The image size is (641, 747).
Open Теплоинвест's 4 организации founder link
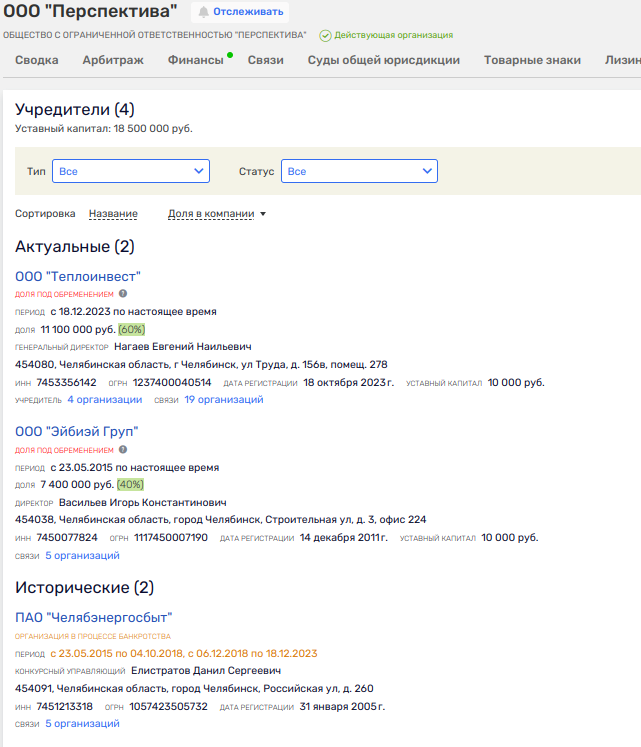pyautogui.click(x=104, y=400)
